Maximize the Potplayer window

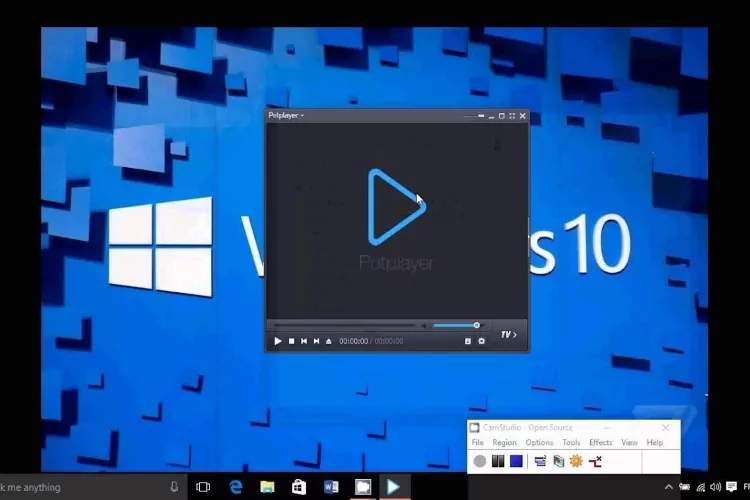tap(501, 116)
